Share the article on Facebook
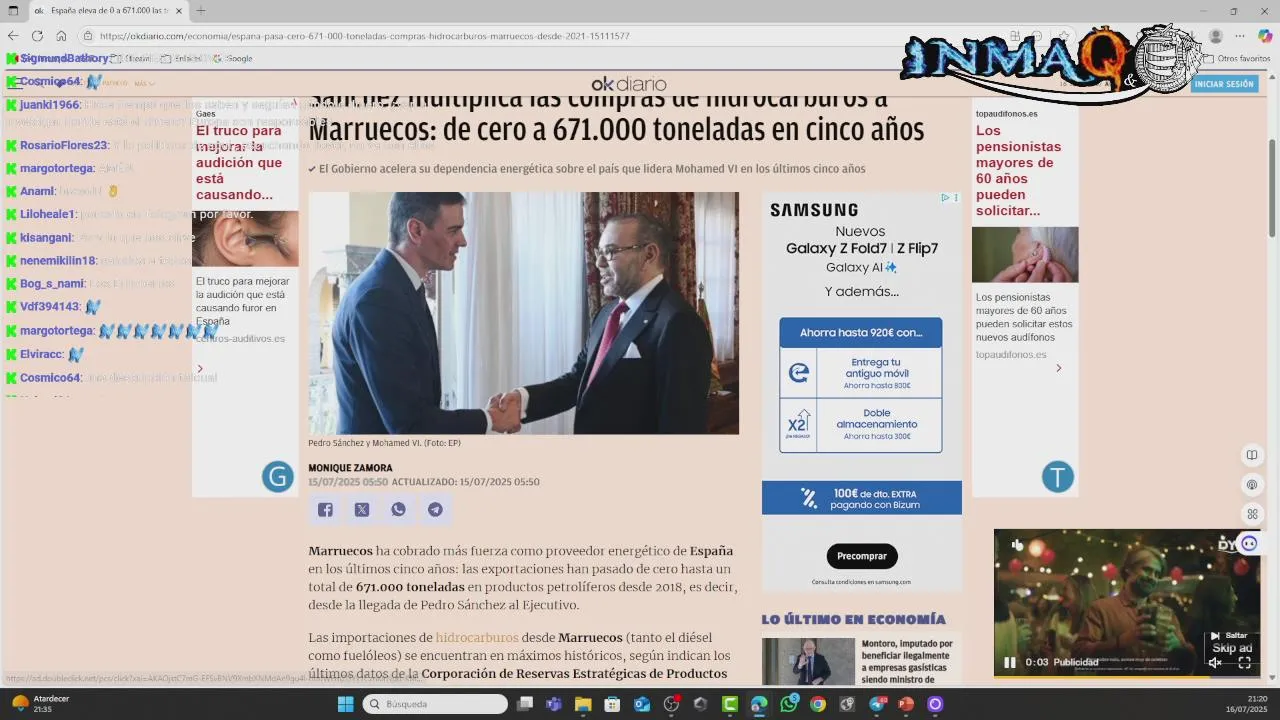 click(325, 509)
